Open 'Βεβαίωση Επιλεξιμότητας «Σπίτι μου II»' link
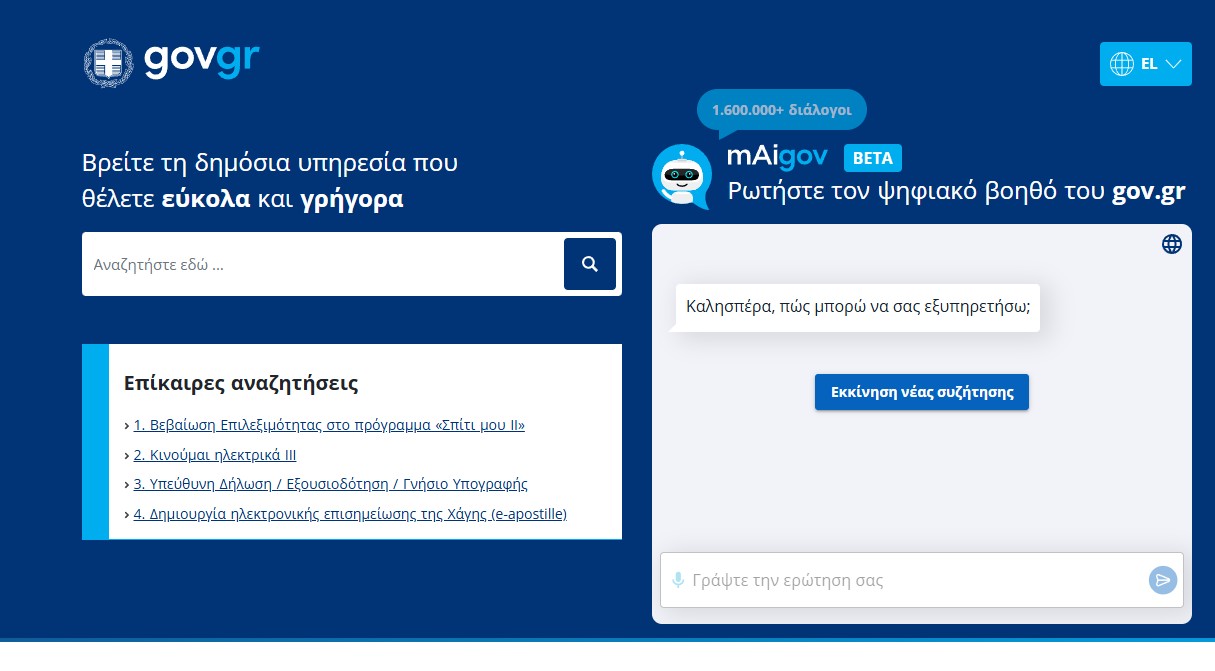The height and width of the screenshot is (671, 1215). coord(329,425)
